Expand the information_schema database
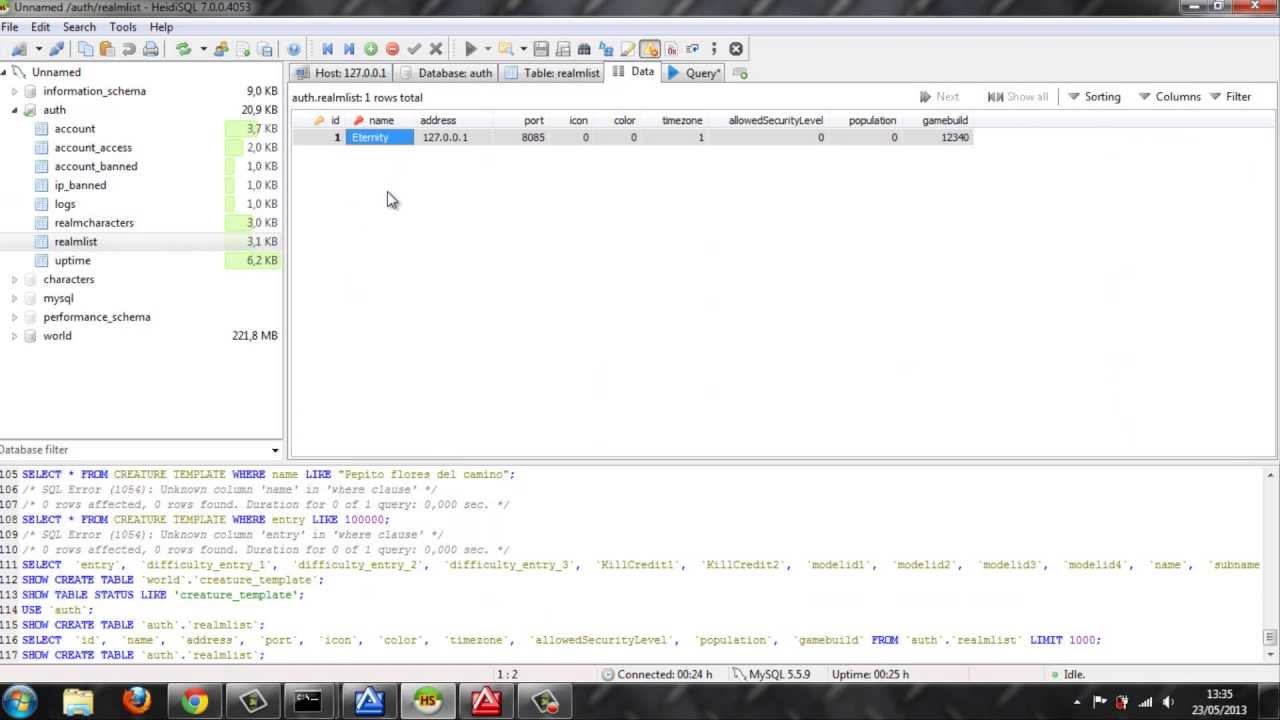 (15, 91)
